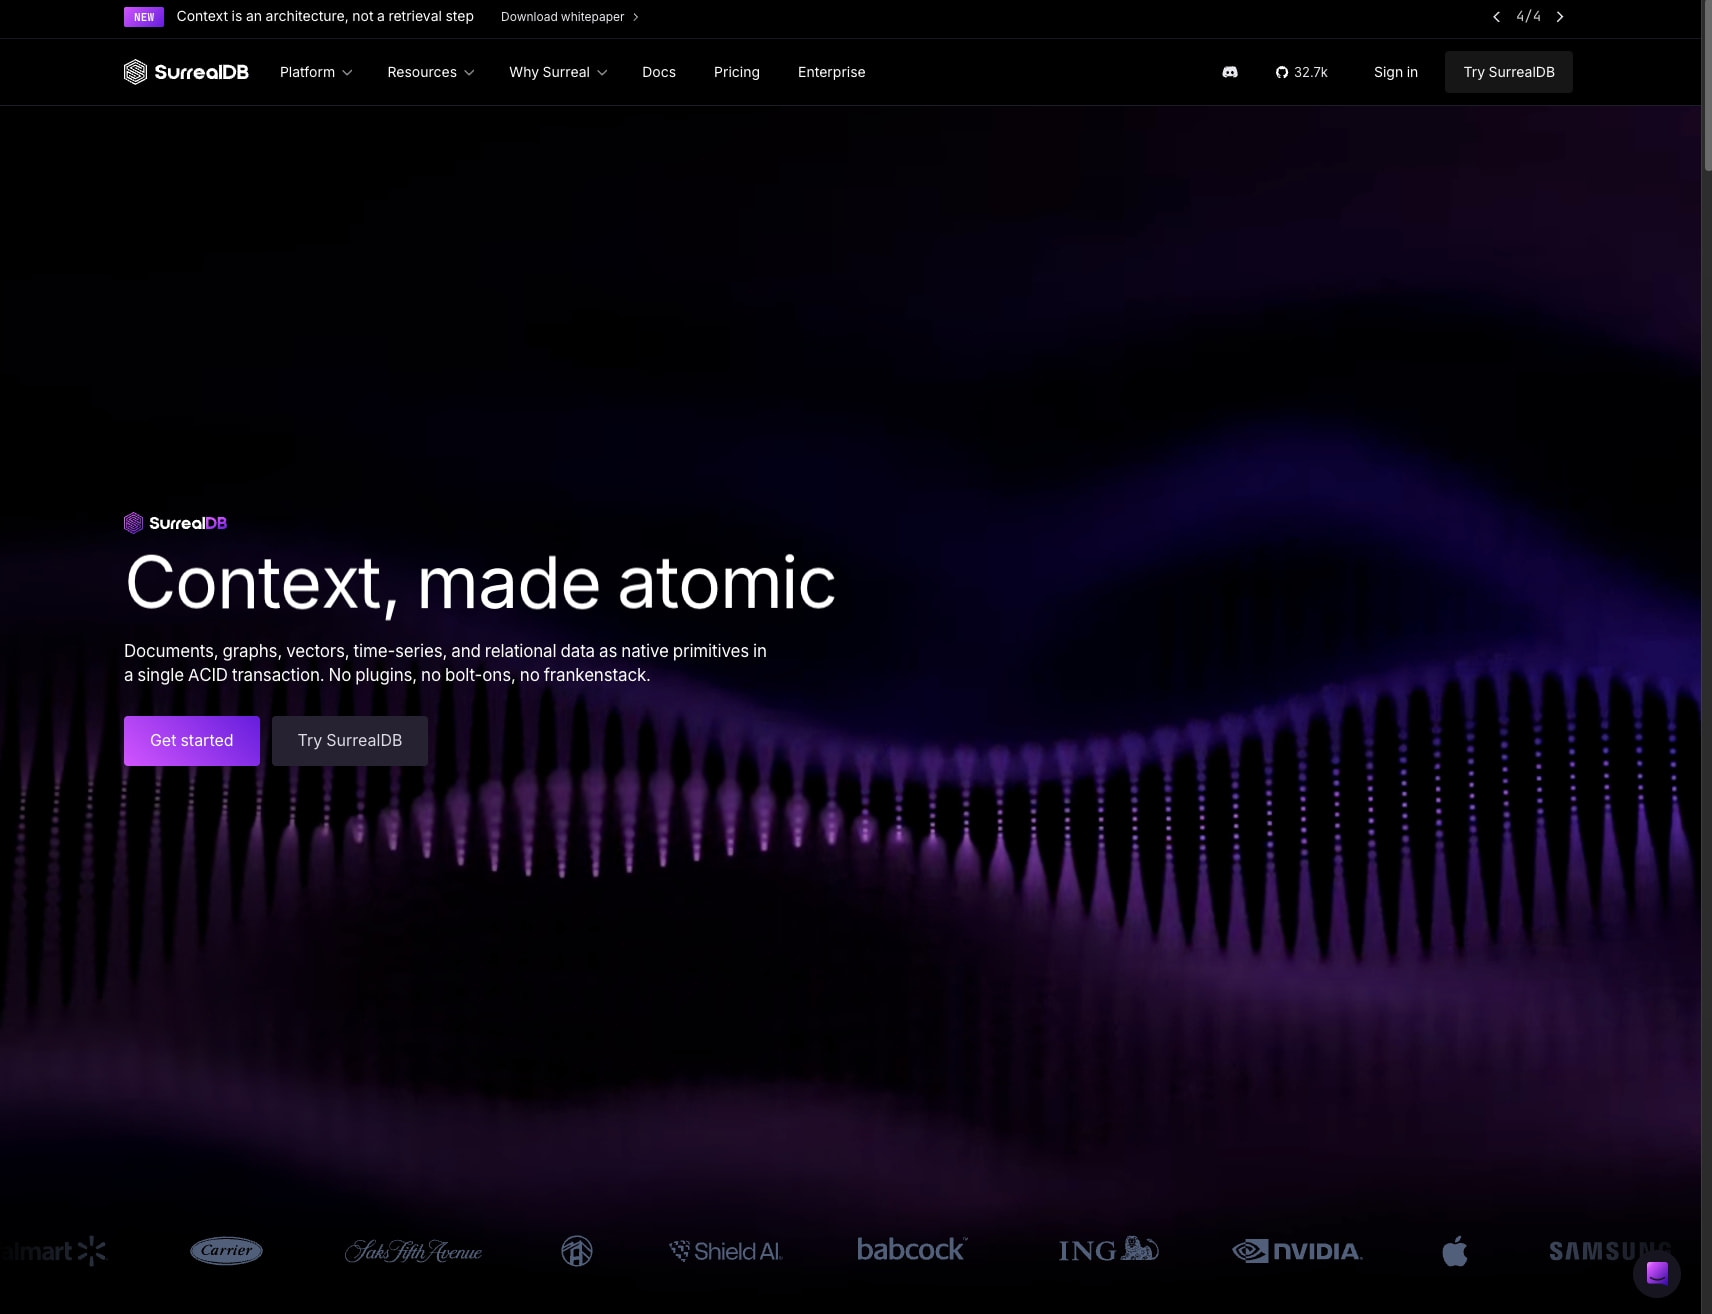Click Sign in

point(1396,72)
